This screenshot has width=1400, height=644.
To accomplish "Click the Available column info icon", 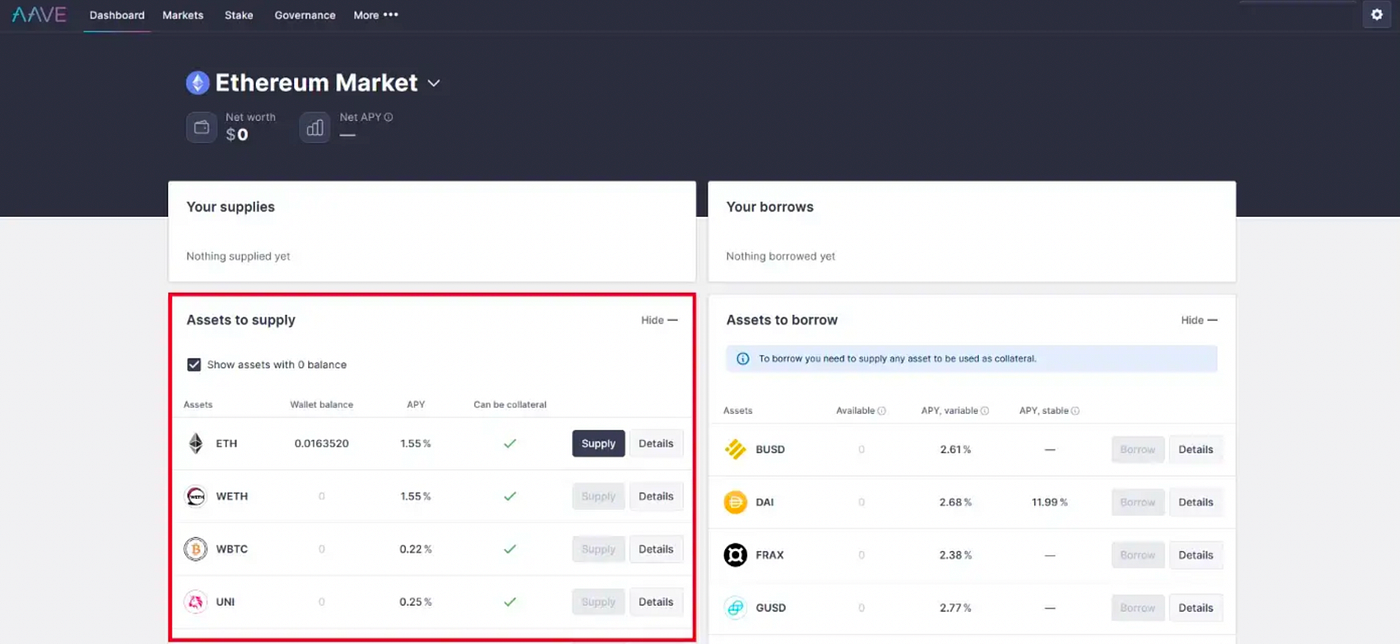I will (882, 411).
